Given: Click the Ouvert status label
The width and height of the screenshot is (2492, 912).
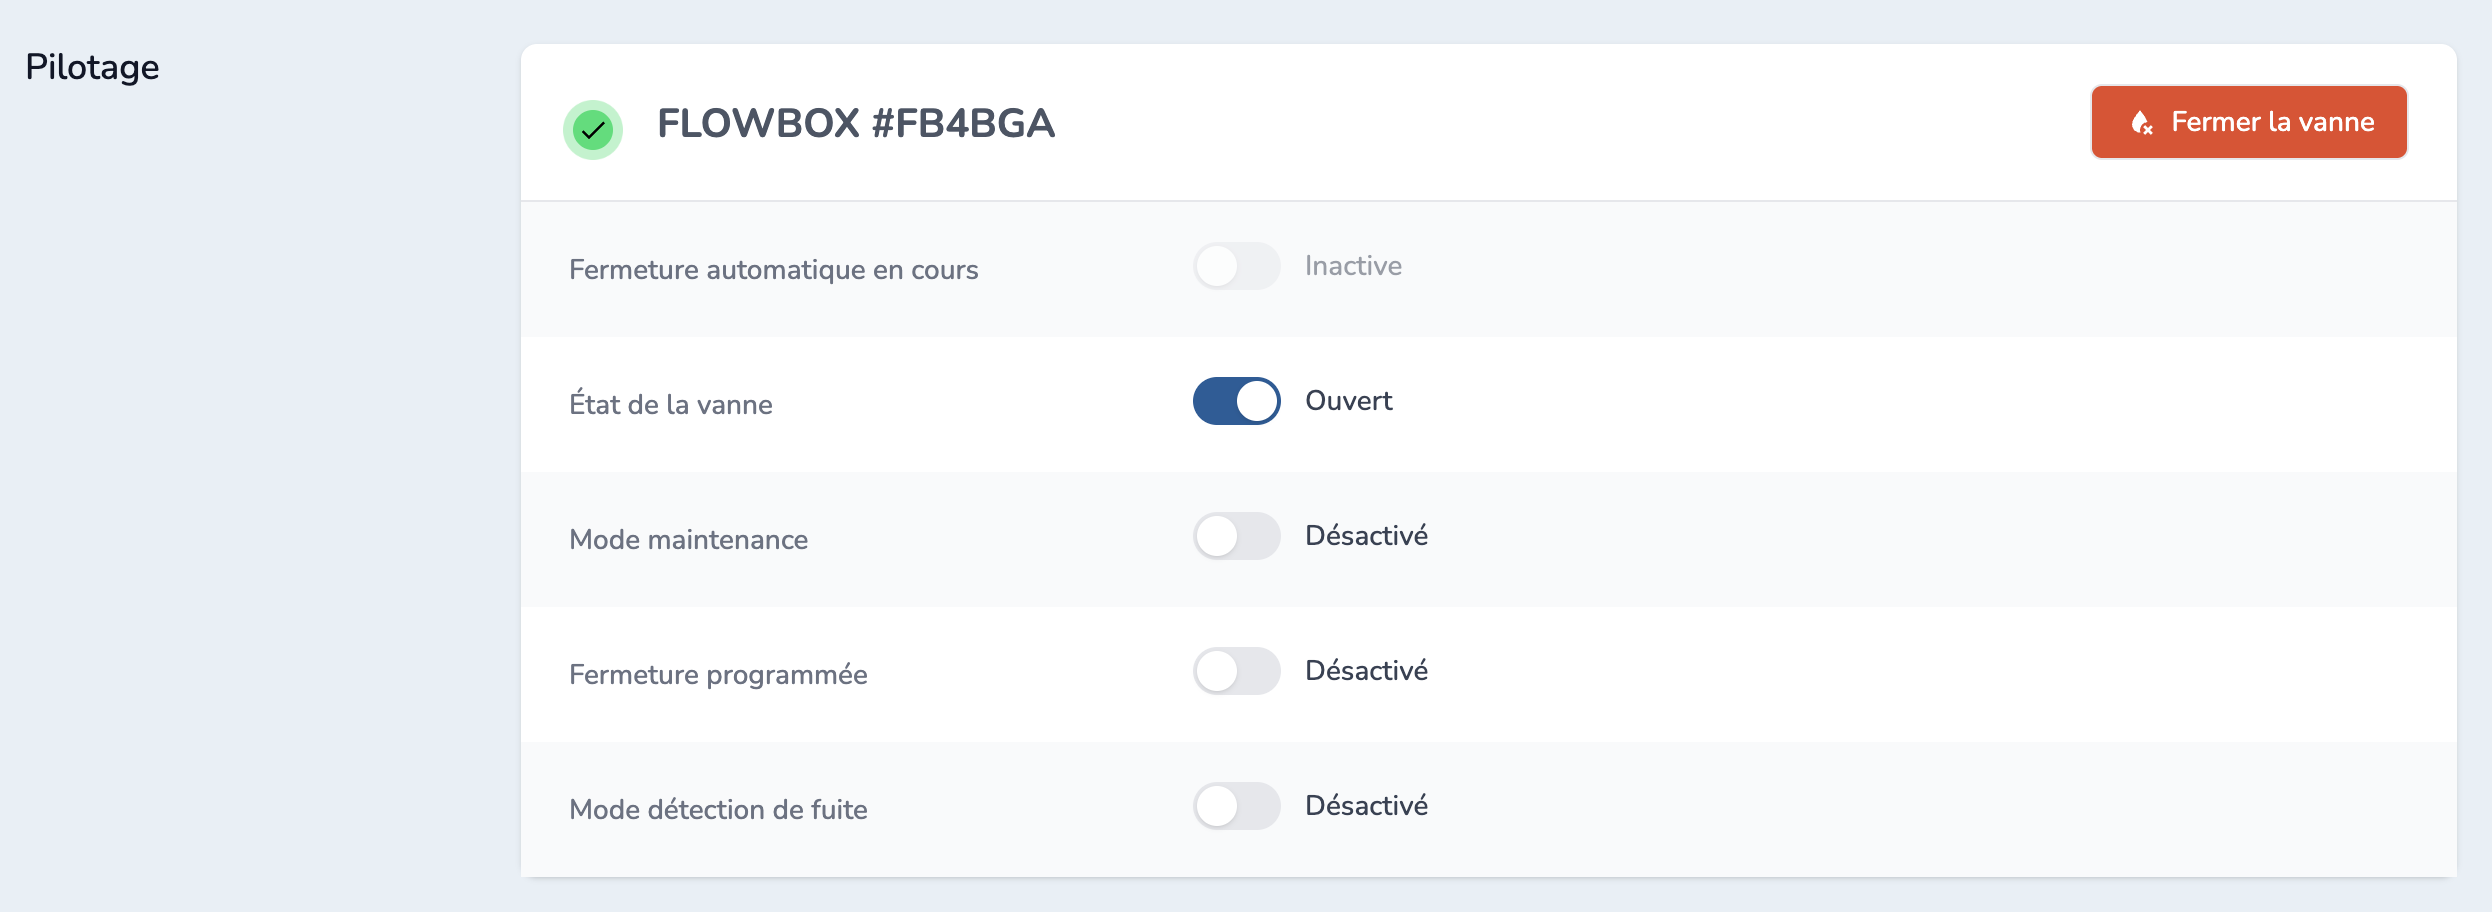Looking at the screenshot, I should click(1348, 400).
